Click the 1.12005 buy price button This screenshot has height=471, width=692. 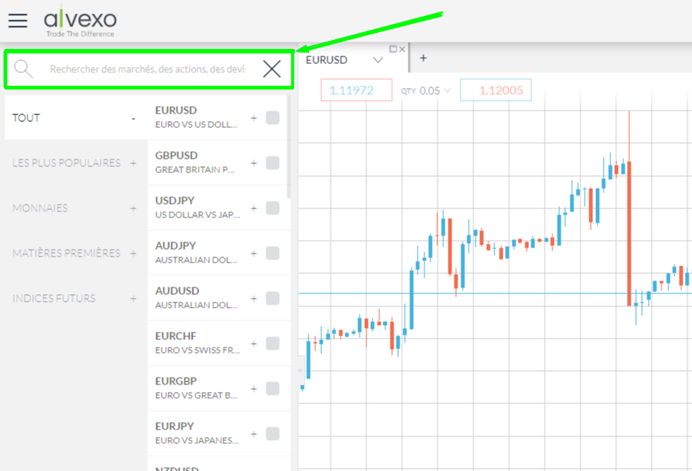click(x=494, y=91)
